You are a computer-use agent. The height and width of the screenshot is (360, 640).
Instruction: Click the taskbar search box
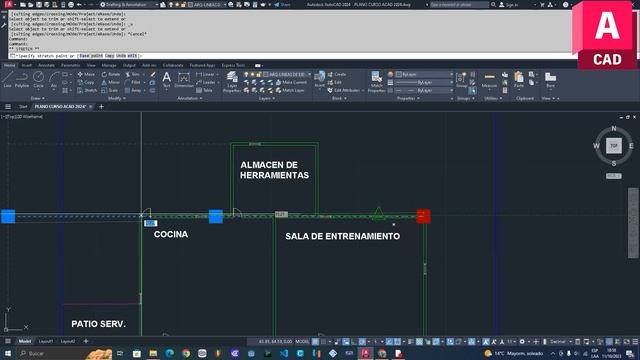tap(63, 353)
